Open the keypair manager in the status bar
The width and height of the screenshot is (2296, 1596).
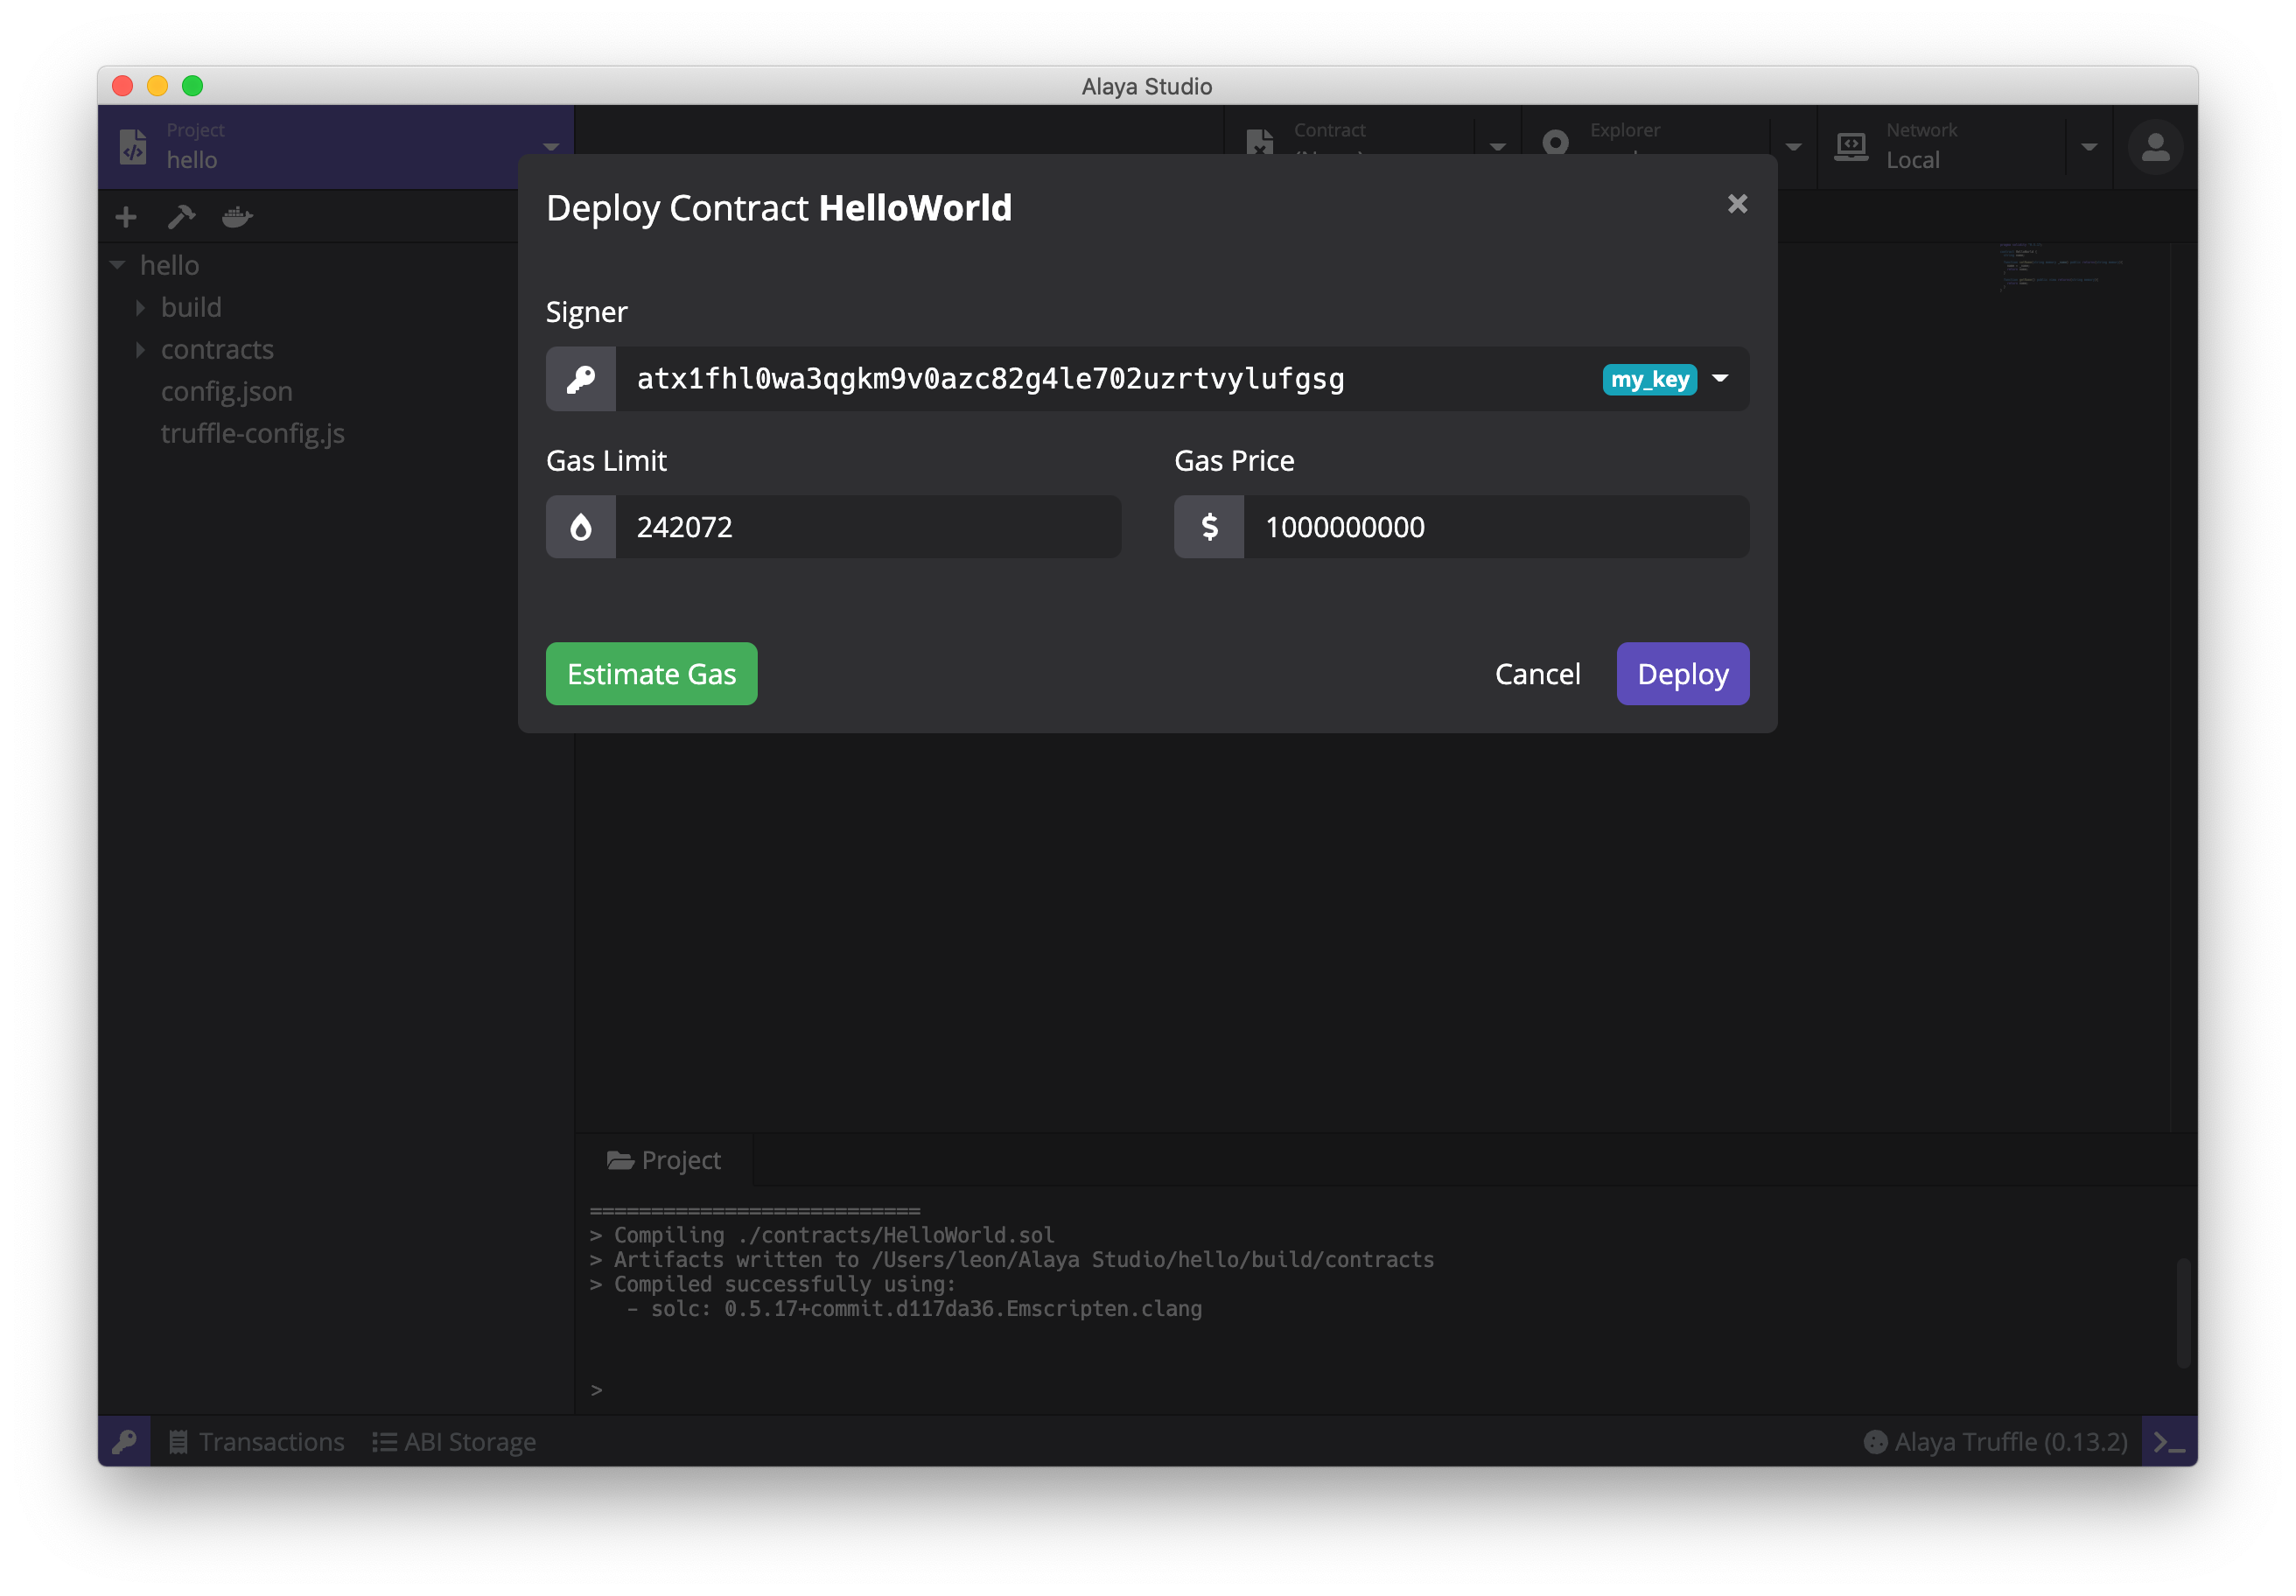pyautogui.click(x=125, y=1441)
